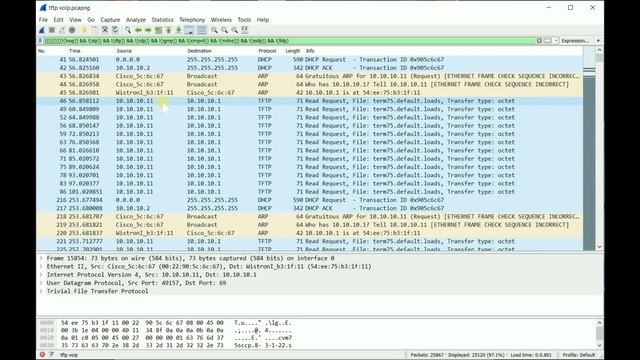
Task: Open capture file properties in status bar
Action: tap(51, 355)
